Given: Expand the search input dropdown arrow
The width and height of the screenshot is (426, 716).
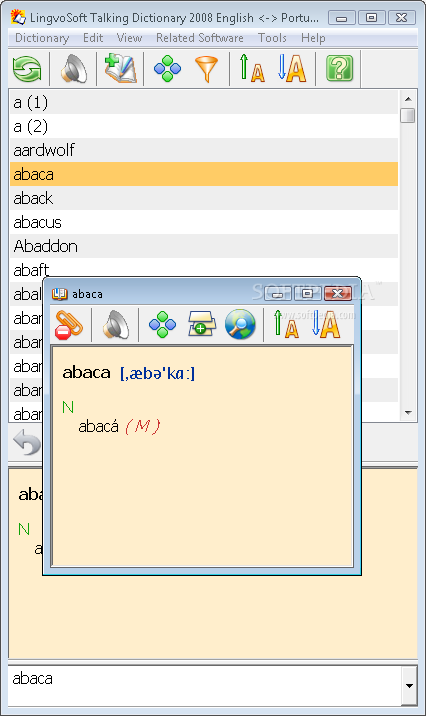Looking at the screenshot, I should [409, 685].
